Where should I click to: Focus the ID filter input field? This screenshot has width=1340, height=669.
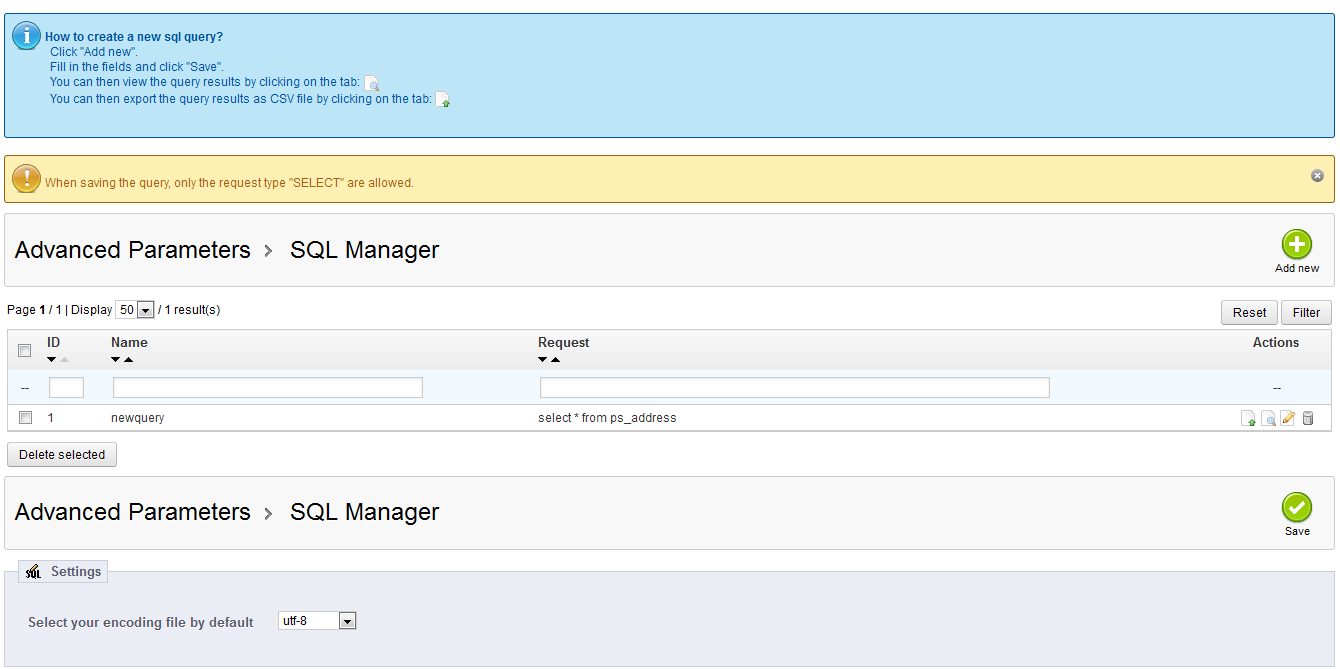point(66,388)
